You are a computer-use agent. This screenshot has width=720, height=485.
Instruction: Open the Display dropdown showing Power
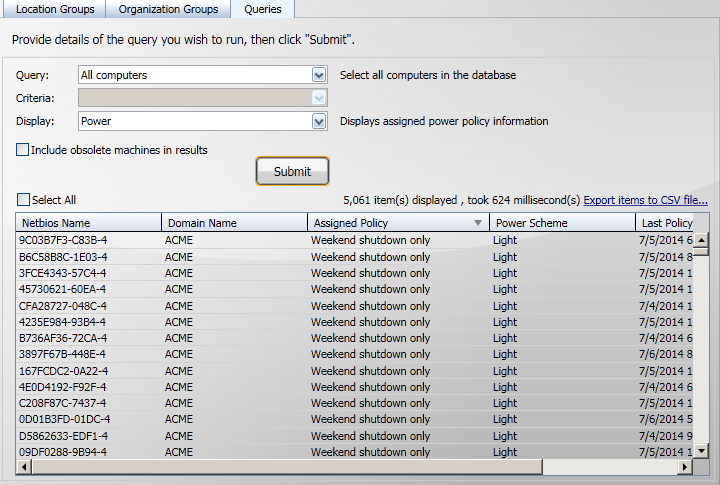pyautogui.click(x=319, y=121)
